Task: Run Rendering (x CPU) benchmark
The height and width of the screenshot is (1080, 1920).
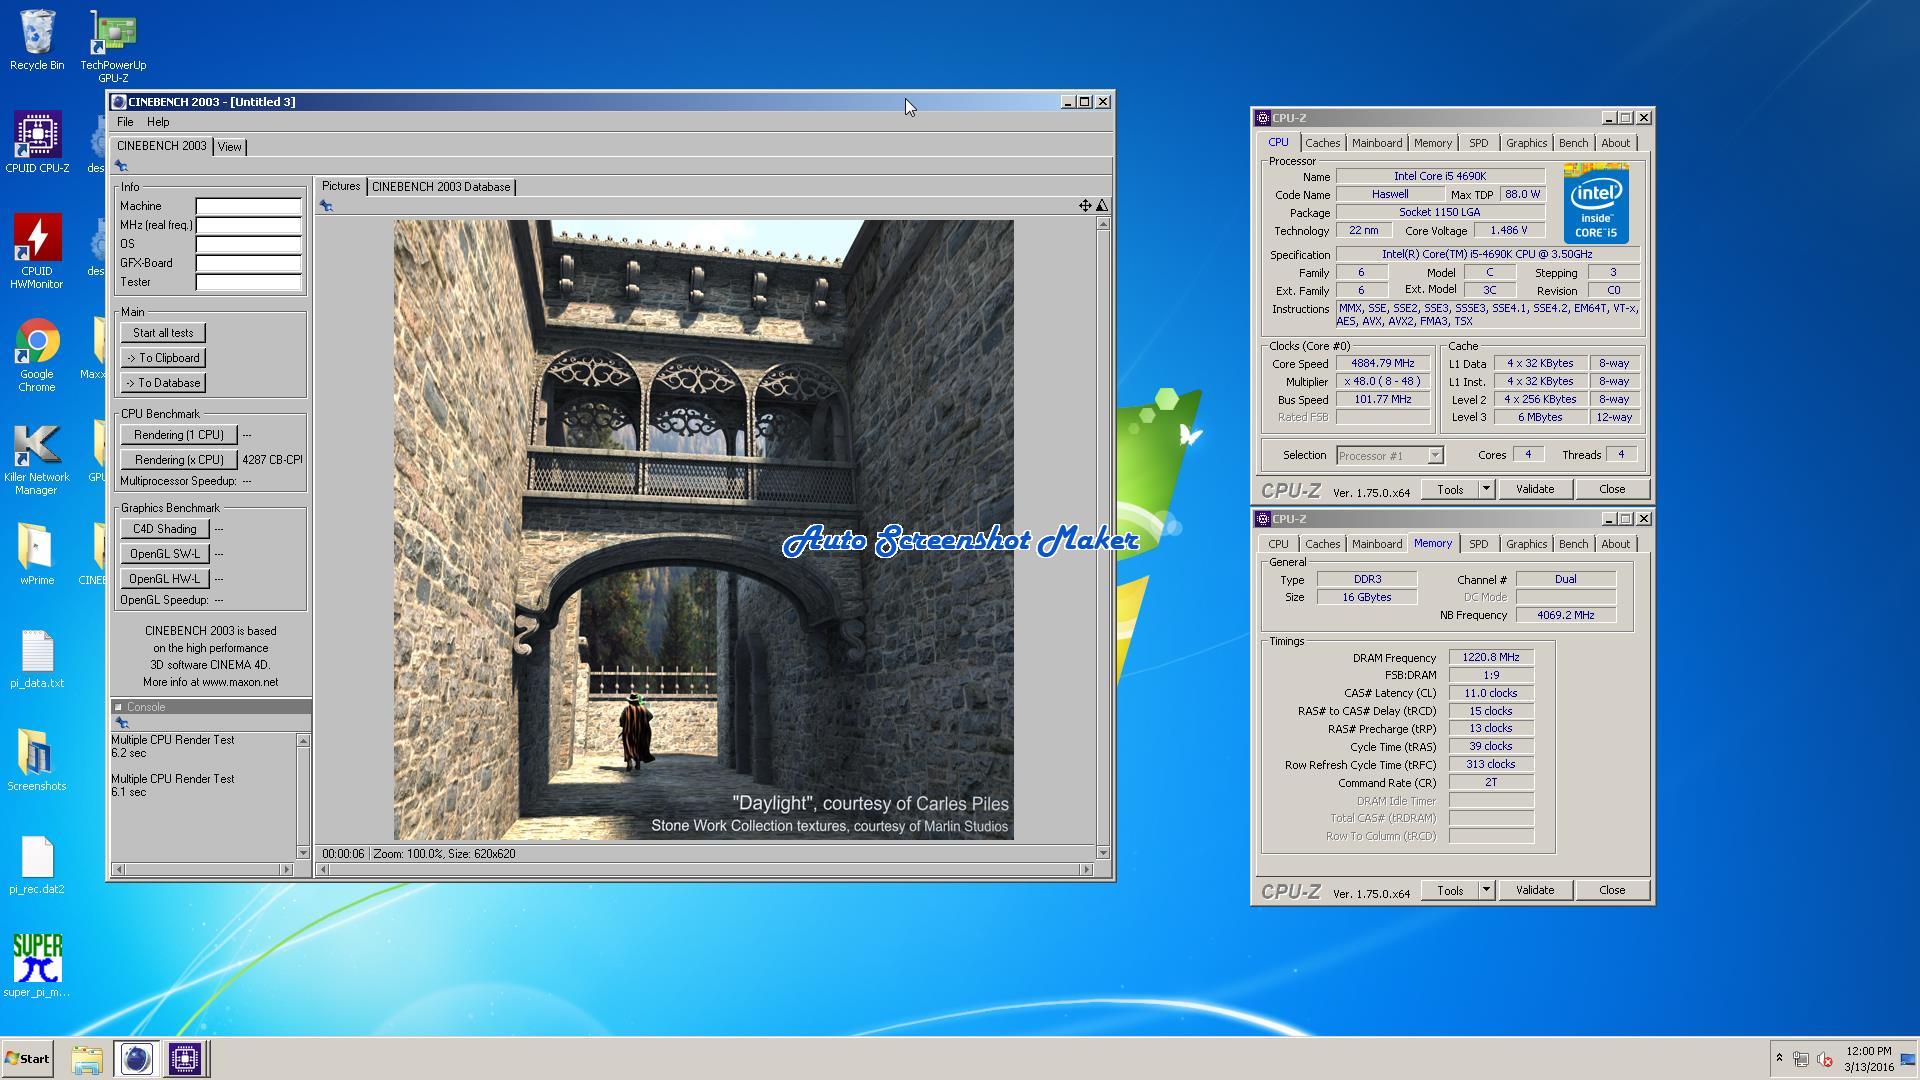Action: click(x=179, y=460)
